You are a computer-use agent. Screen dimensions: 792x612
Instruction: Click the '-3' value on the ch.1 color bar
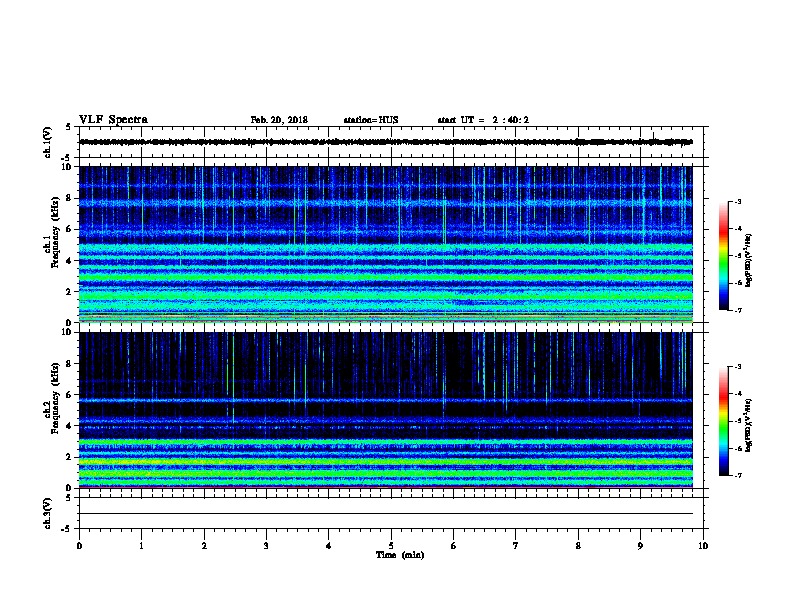tap(737, 201)
